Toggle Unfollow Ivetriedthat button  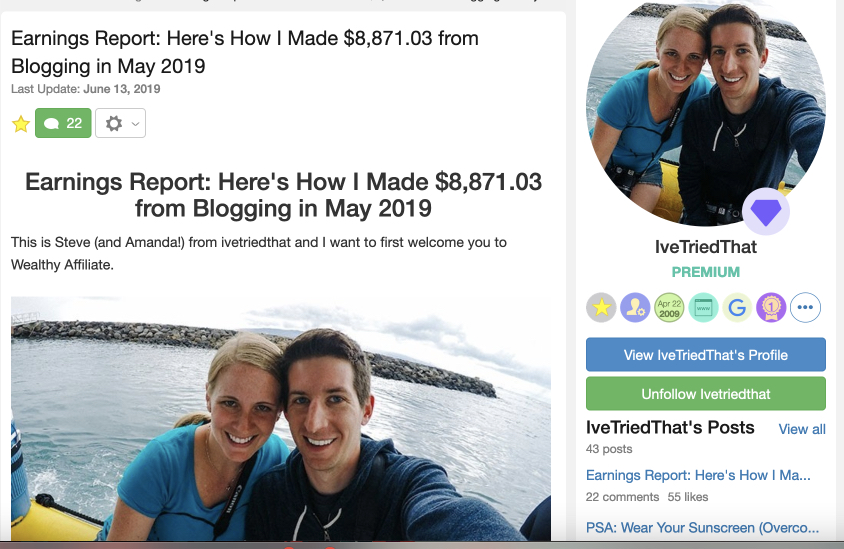point(706,393)
